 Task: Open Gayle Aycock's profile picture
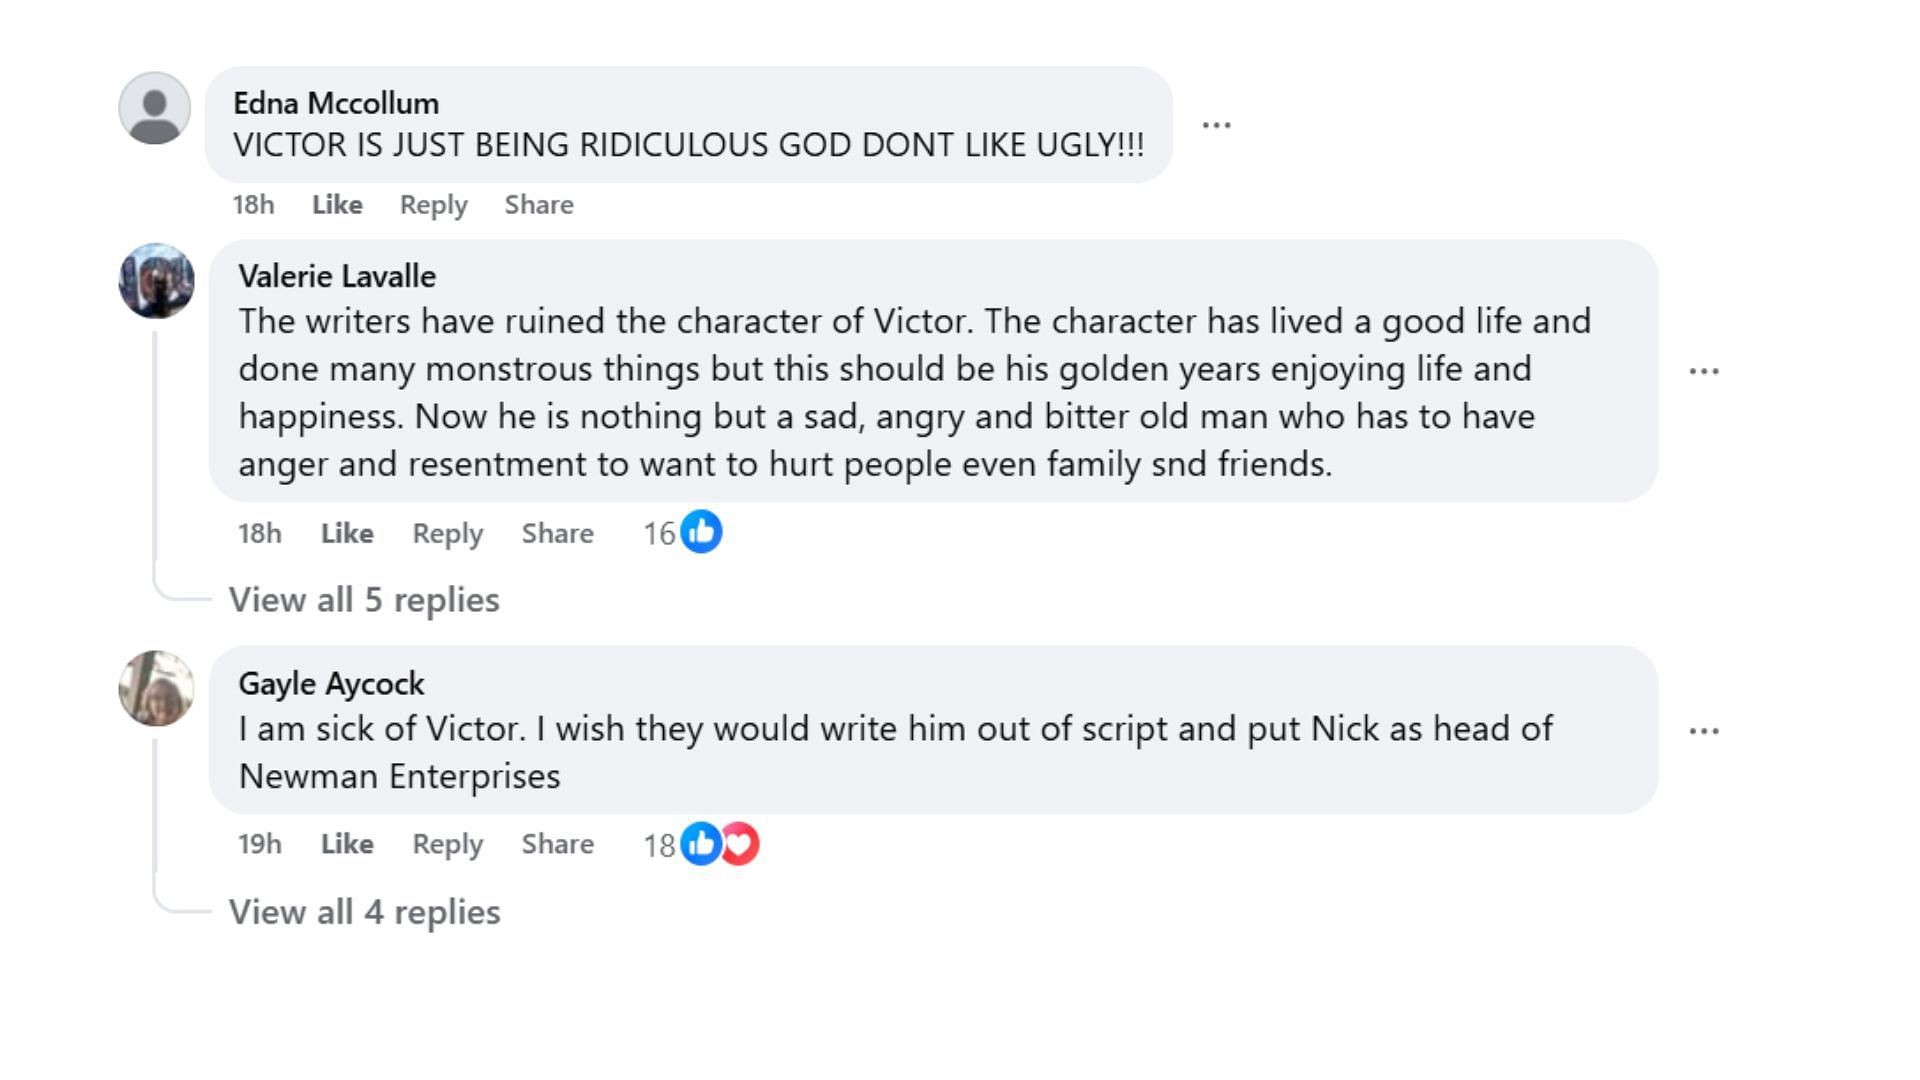click(x=156, y=688)
